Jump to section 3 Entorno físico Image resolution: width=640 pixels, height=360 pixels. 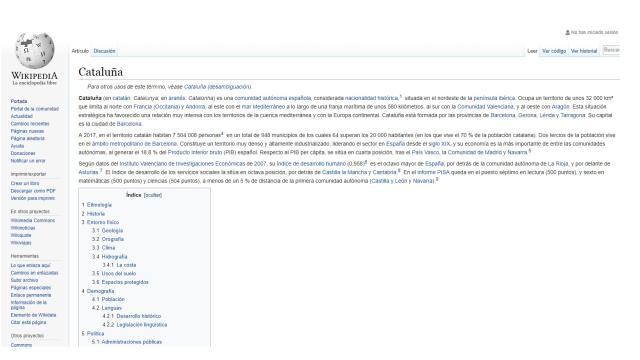[x=103, y=222]
